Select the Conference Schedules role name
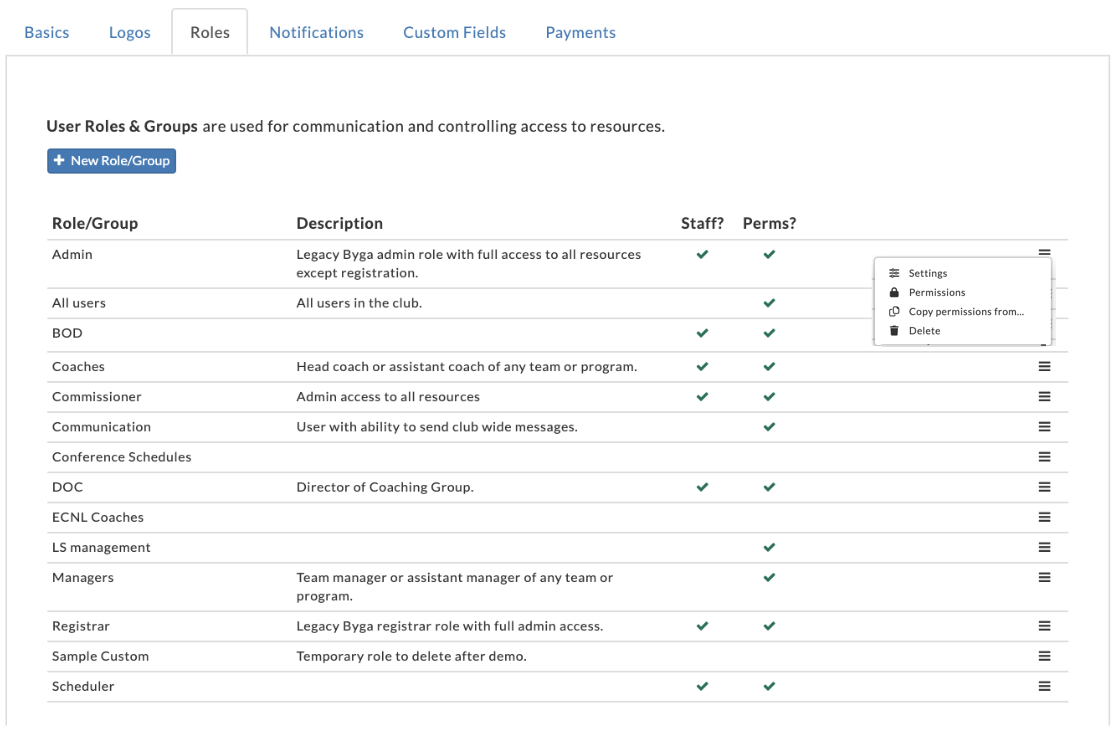1118x742 pixels. point(121,457)
